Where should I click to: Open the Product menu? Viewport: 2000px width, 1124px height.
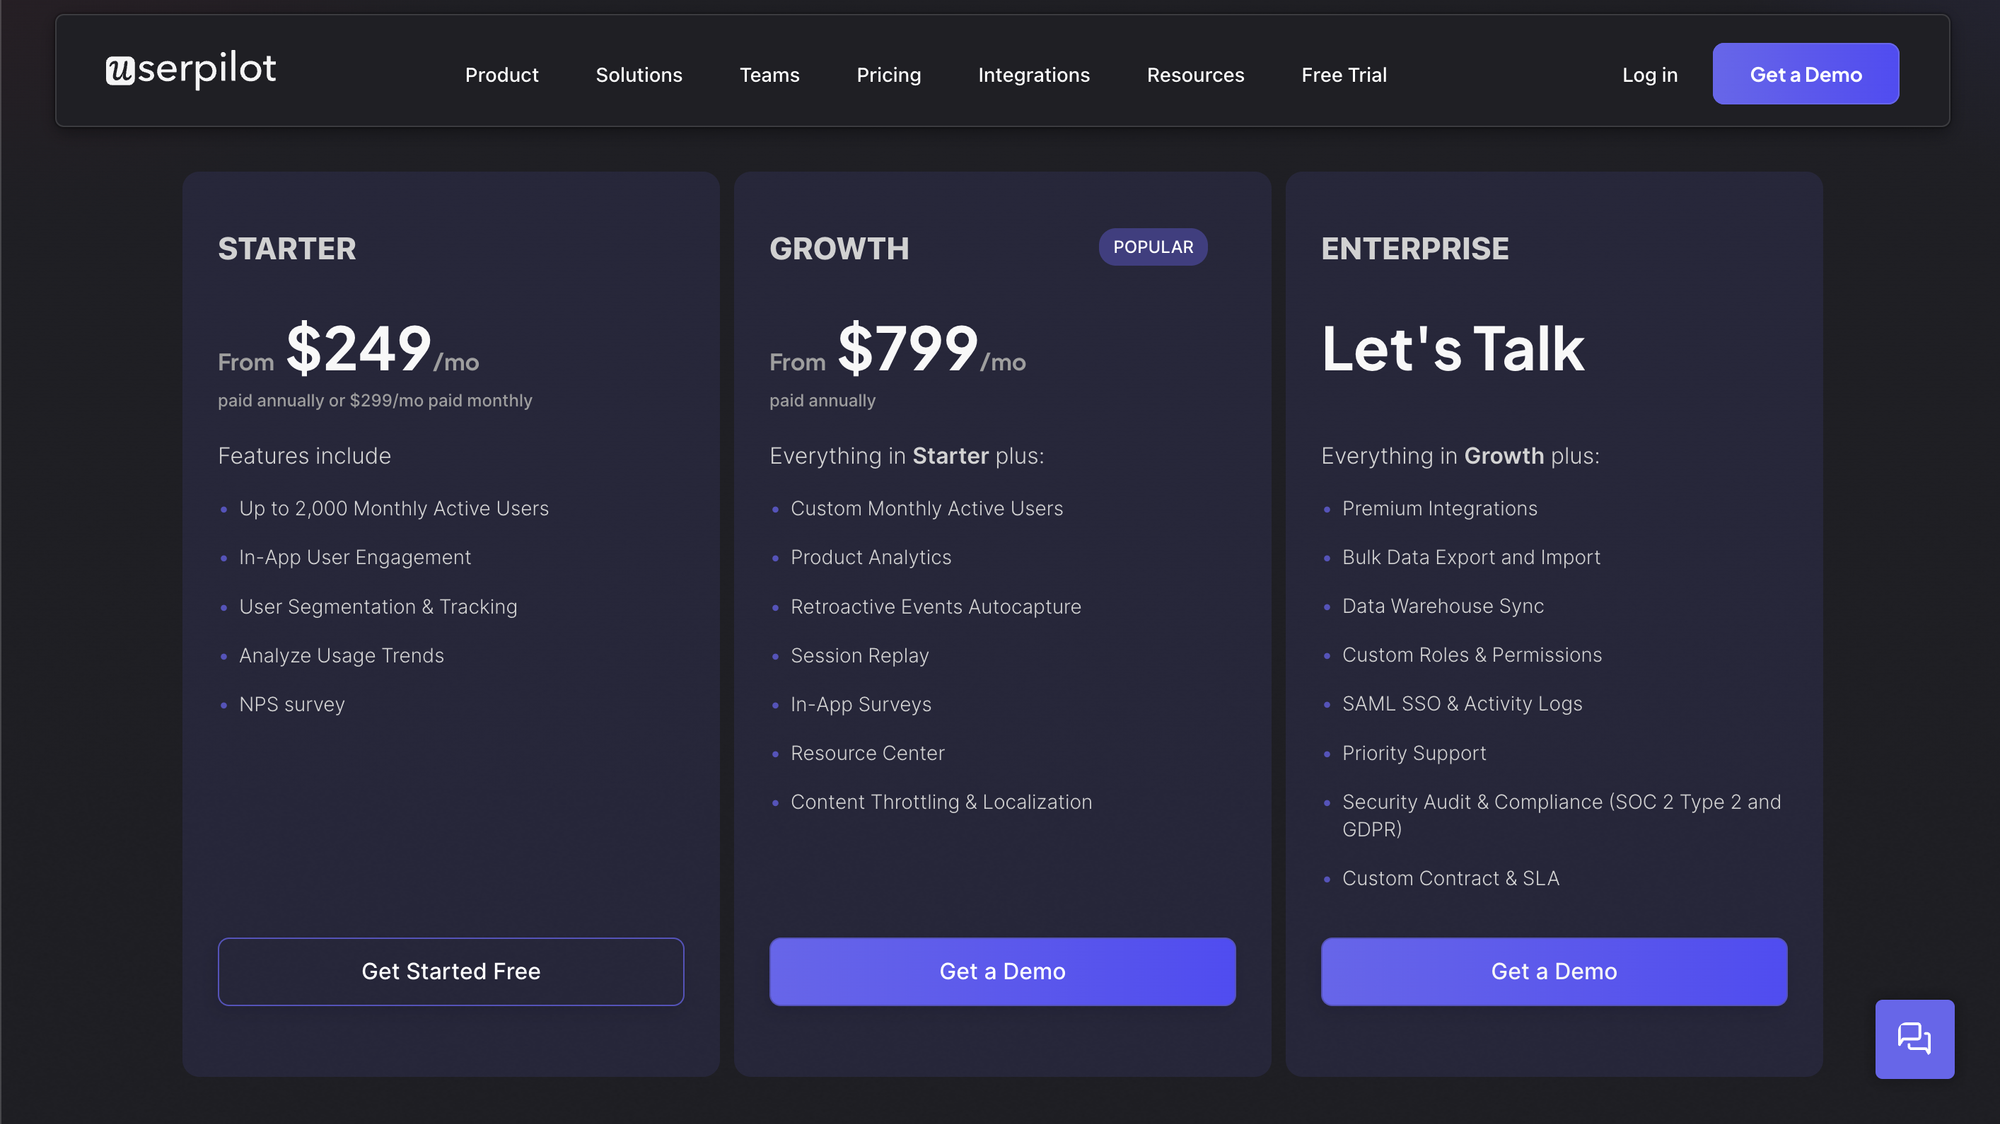501,75
